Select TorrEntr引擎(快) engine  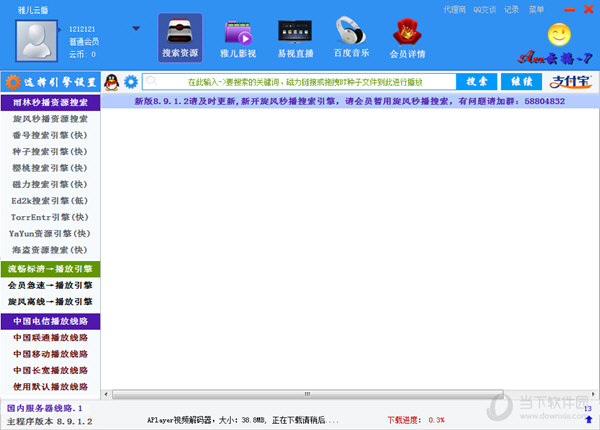[x=51, y=217]
